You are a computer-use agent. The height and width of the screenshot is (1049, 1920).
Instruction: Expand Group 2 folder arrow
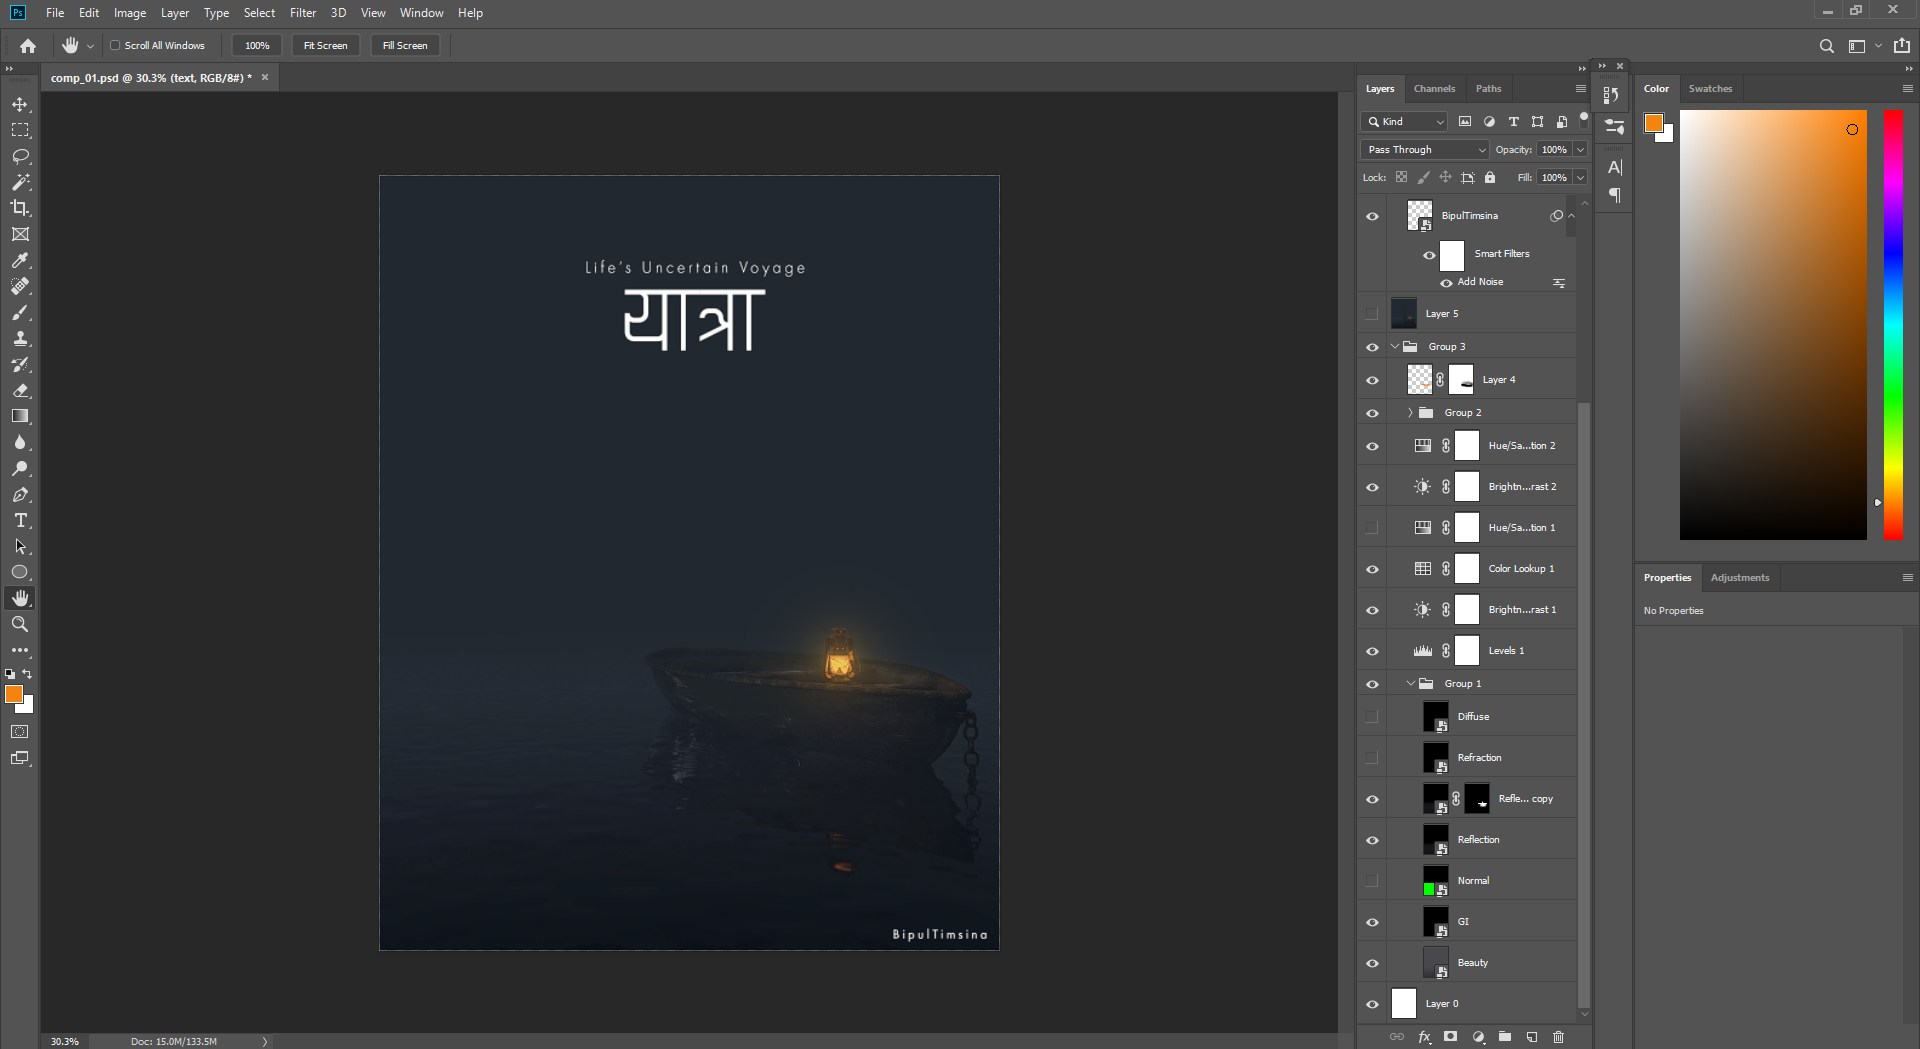tap(1411, 413)
